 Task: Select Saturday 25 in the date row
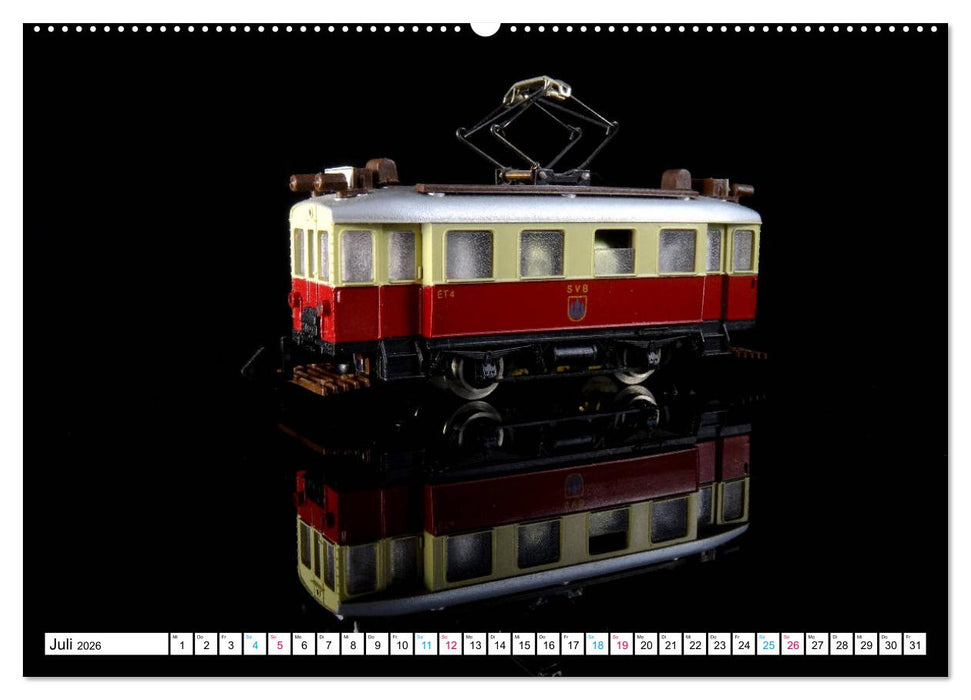click(x=767, y=645)
